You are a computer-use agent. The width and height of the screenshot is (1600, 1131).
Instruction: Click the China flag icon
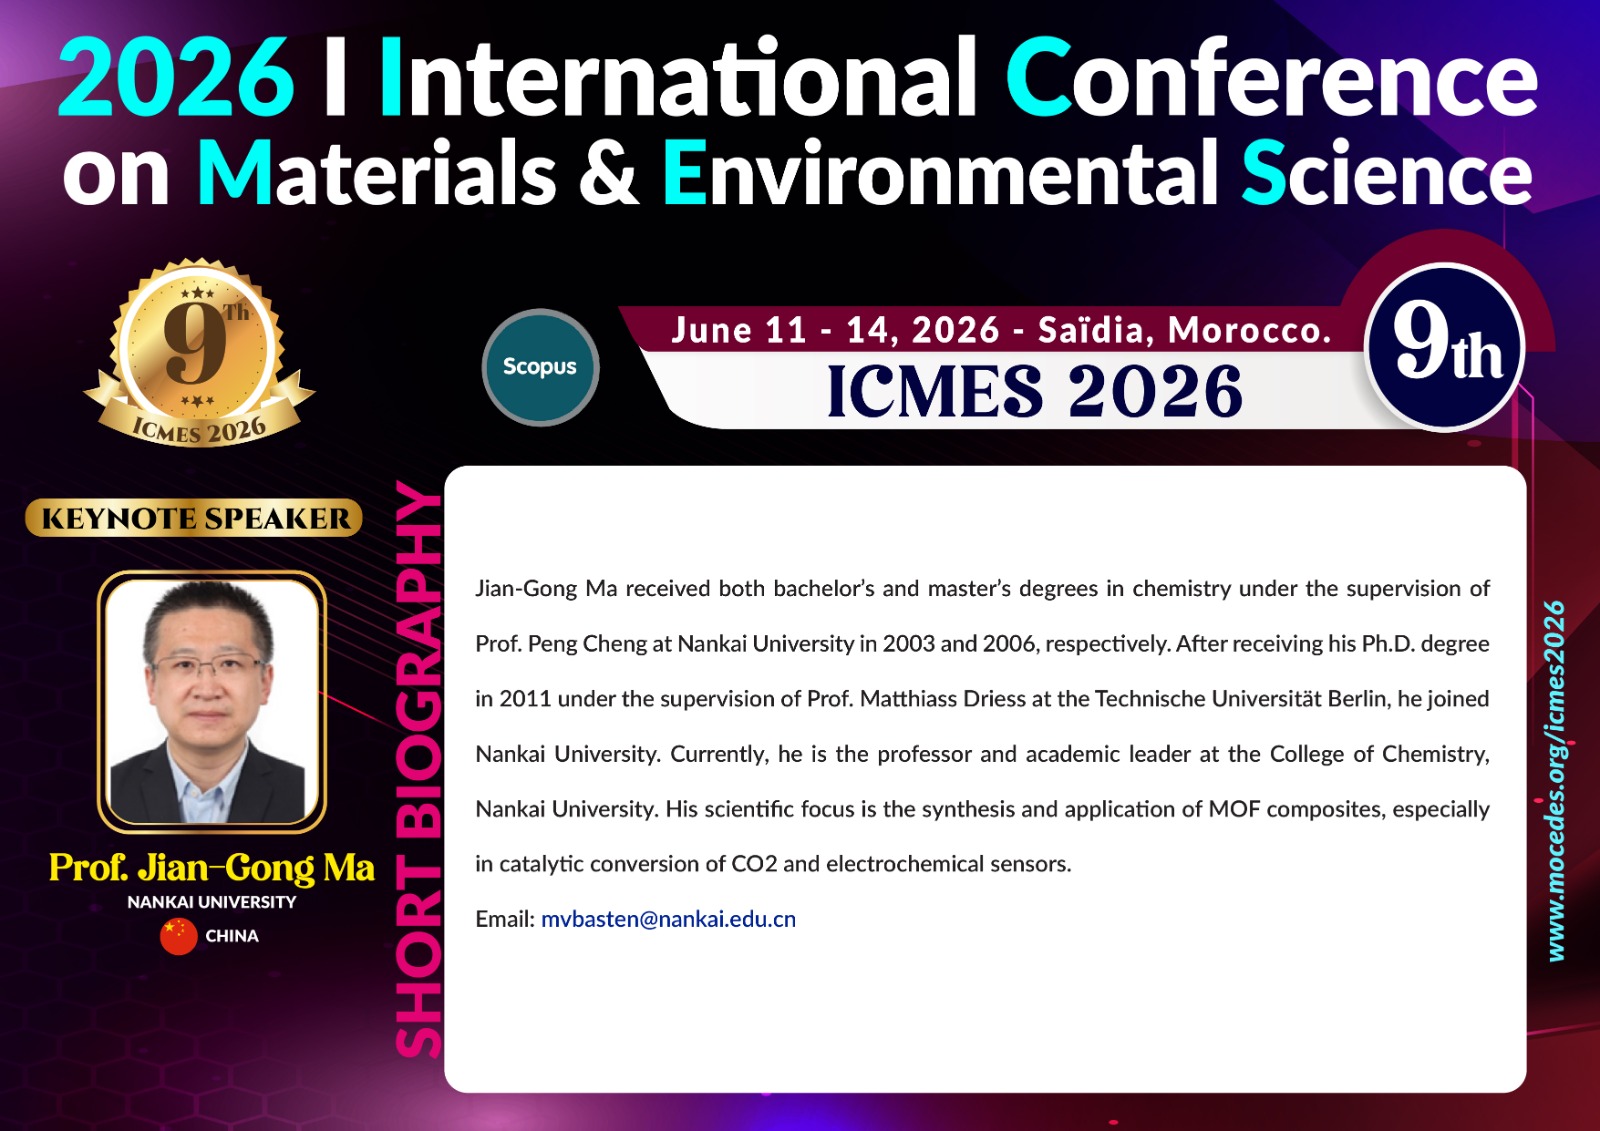[178, 937]
